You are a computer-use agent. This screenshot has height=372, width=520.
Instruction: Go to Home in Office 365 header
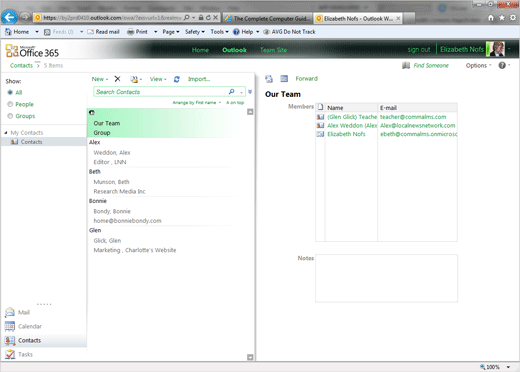click(x=200, y=50)
